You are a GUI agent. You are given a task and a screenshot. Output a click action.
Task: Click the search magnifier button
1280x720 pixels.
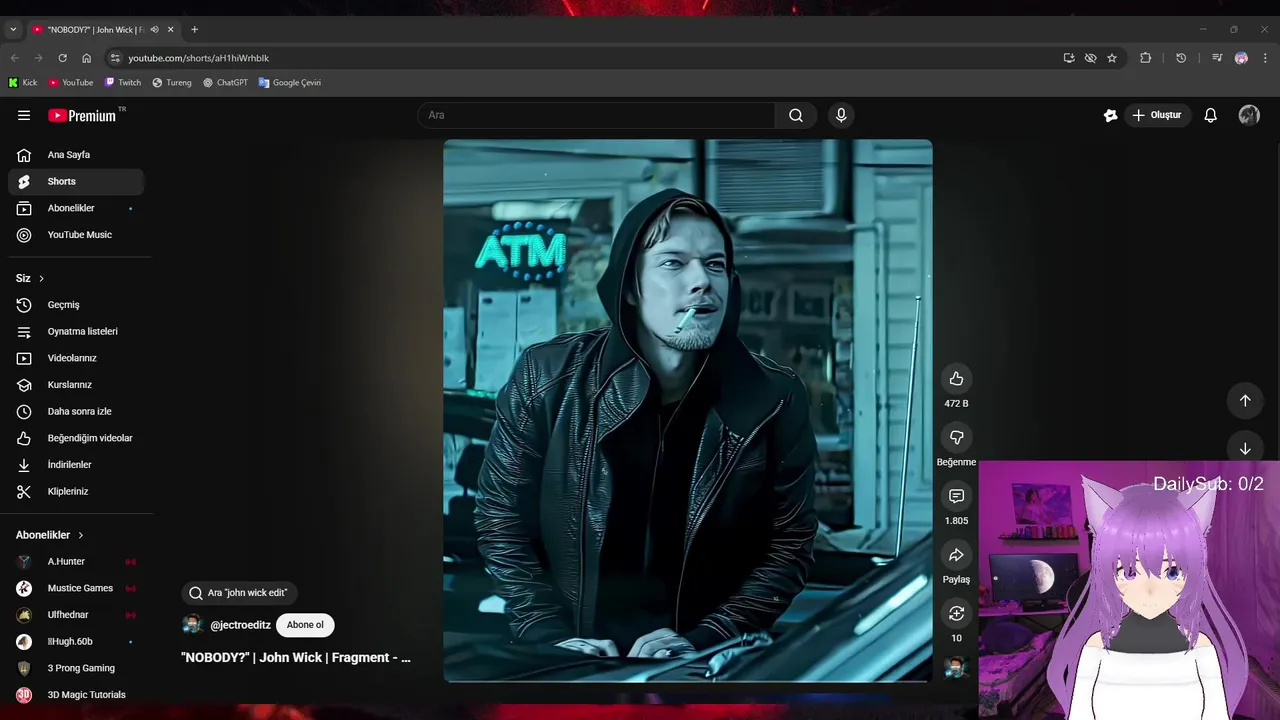(796, 115)
